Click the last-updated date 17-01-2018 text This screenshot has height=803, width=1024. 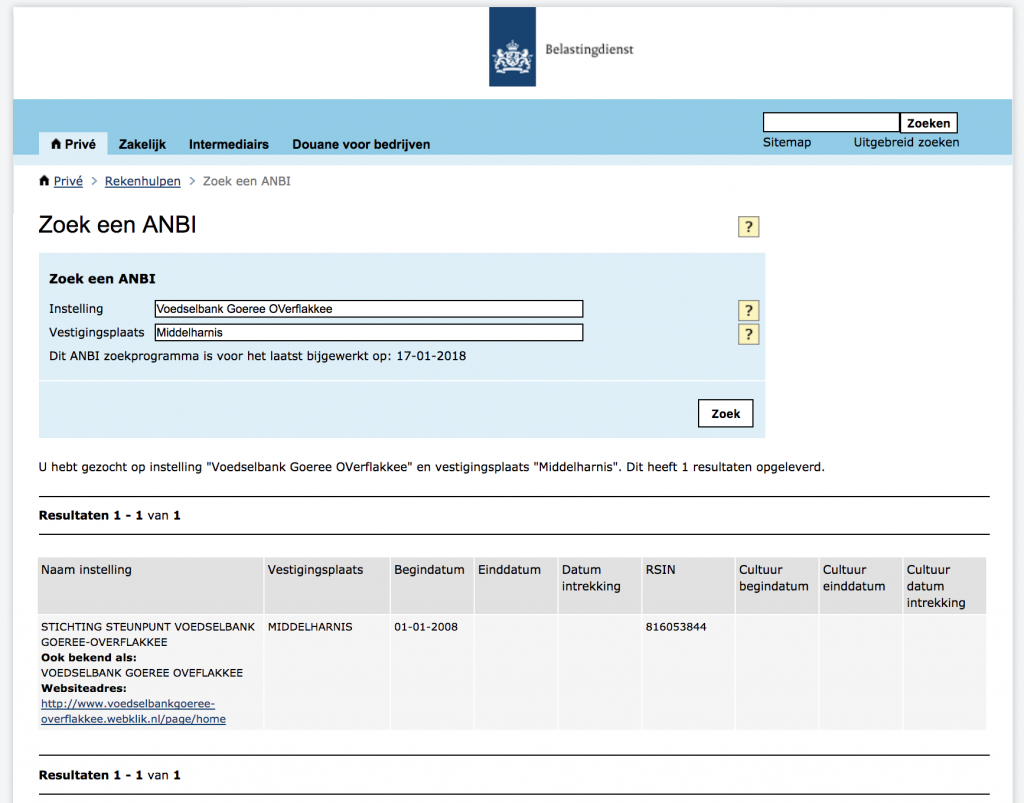(x=431, y=356)
